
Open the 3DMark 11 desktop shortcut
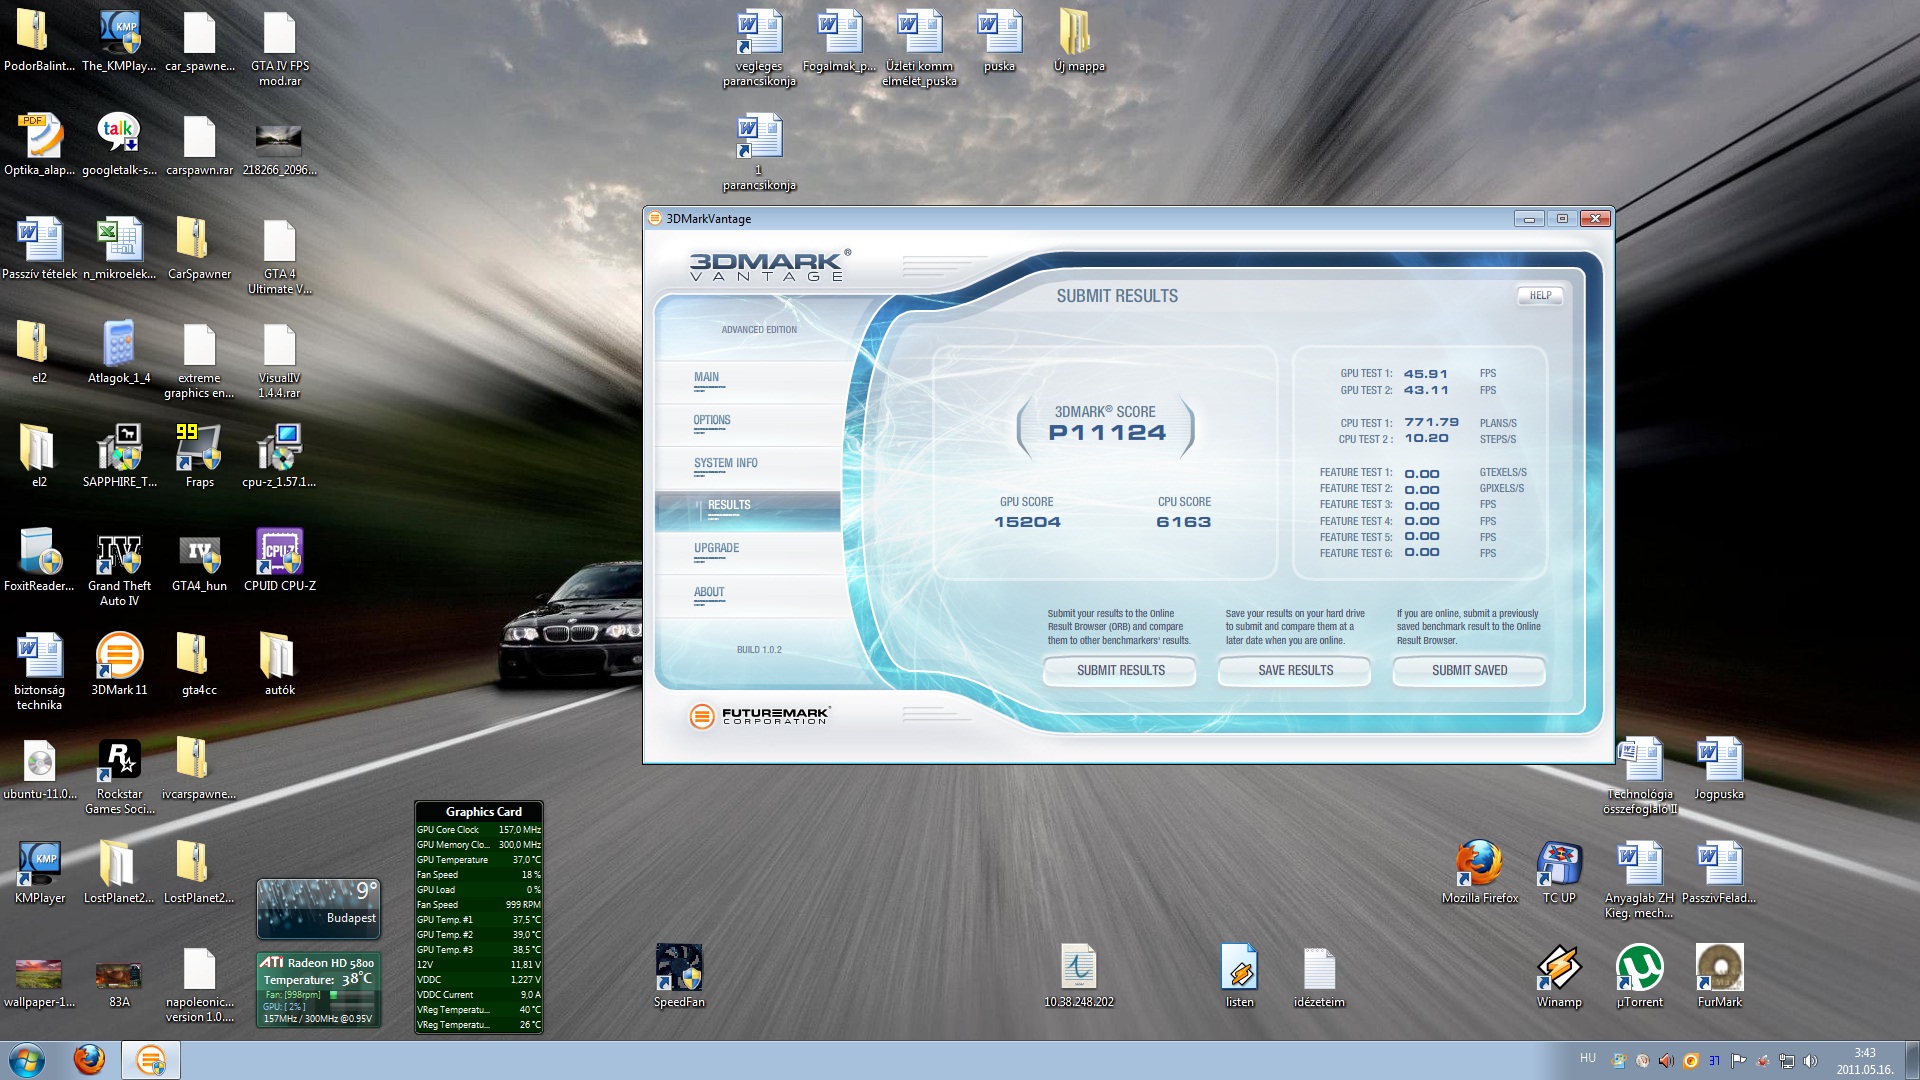pyautogui.click(x=119, y=664)
